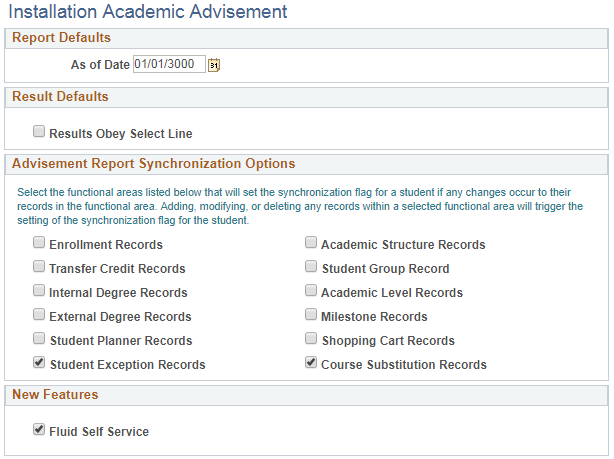Select External Degree Records checkbox
Image resolution: width=614 pixels, height=459 pixels.
click(x=39, y=315)
